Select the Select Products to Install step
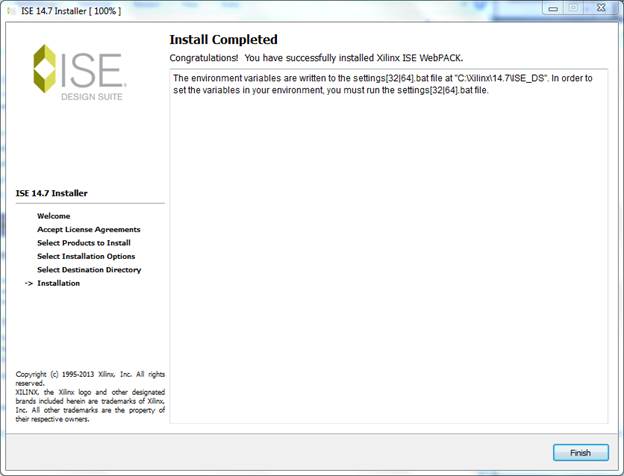The height and width of the screenshot is (476, 624). (x=84, y=243)
